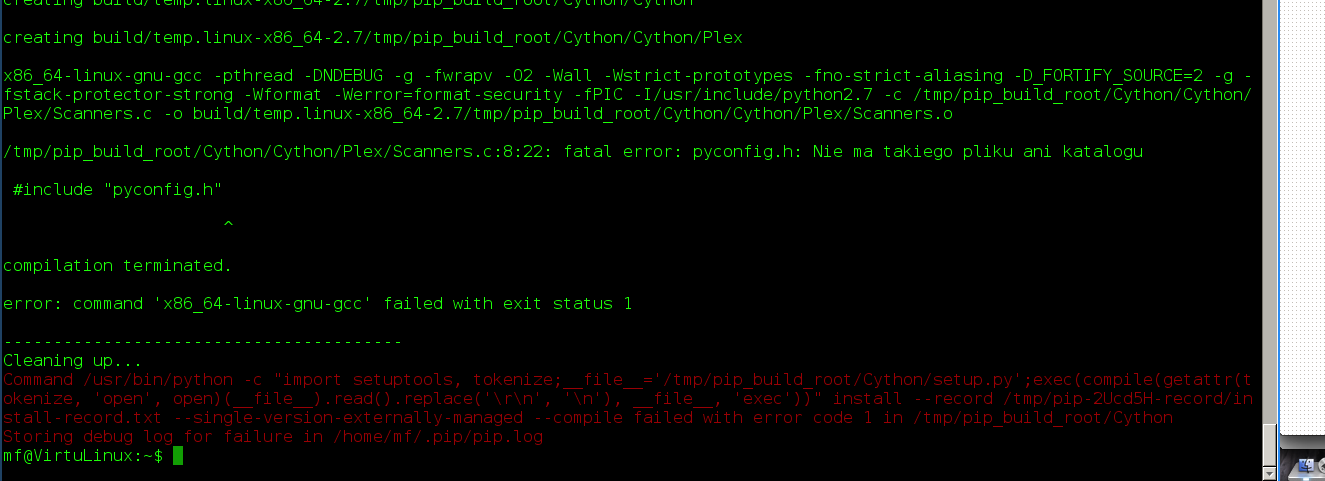Click the x86_64-linux-gnu-gcc -pthread command line
Viewport: 1325px width, 481px height.
628,76
